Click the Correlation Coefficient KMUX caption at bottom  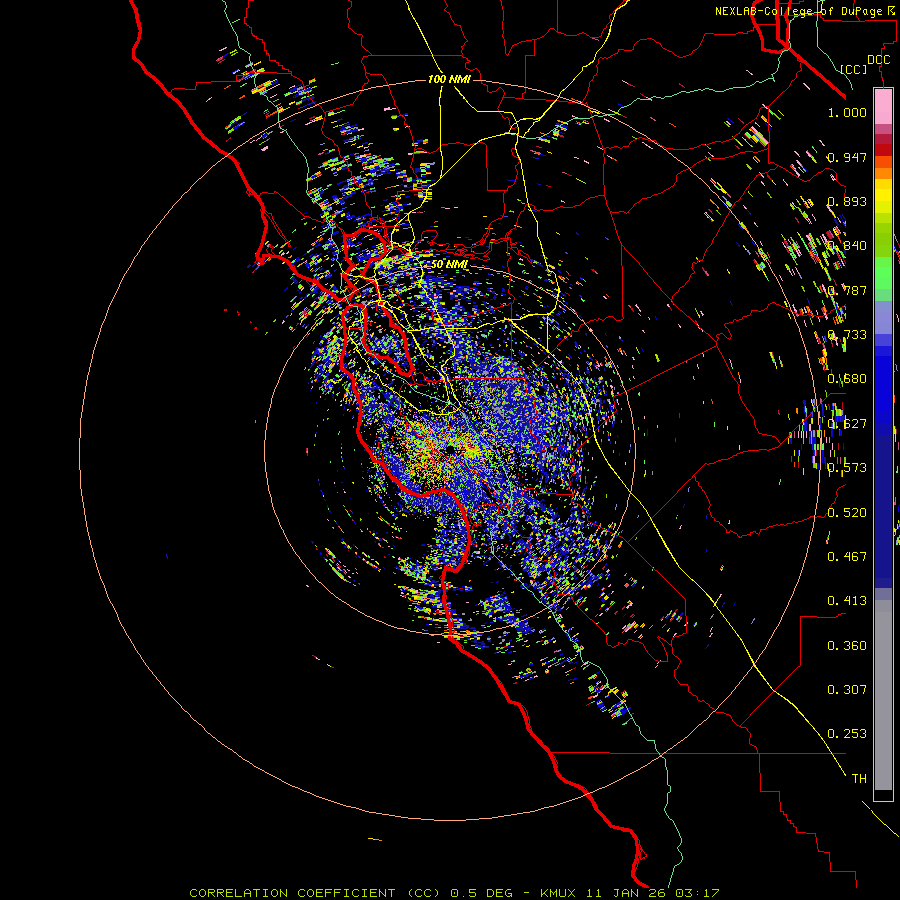click(454, 893)
